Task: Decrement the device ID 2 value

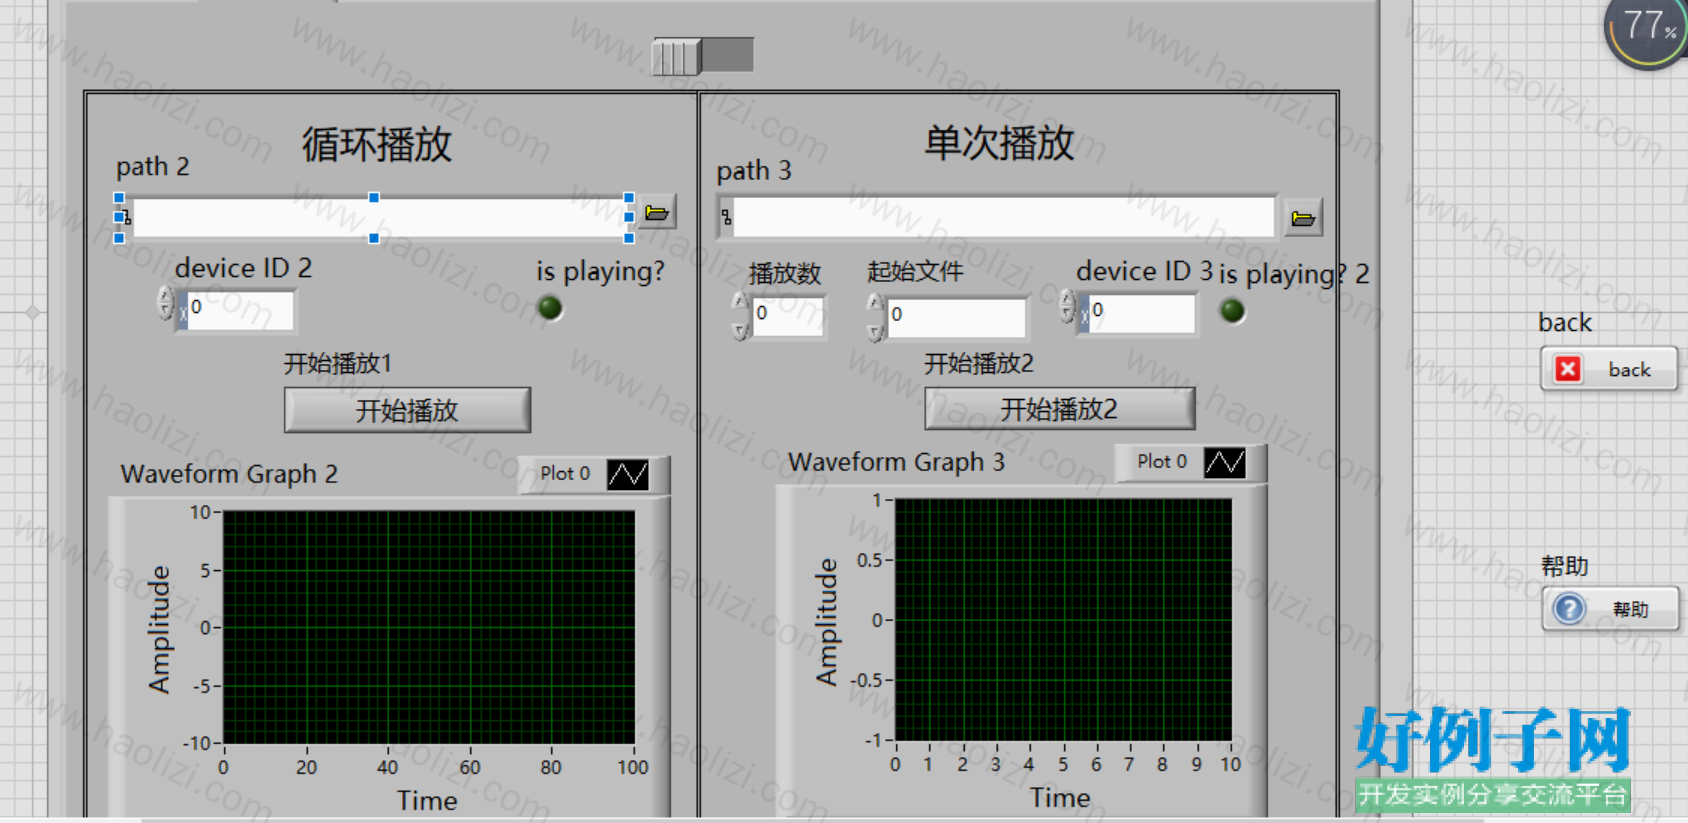Action: [166, 311]
